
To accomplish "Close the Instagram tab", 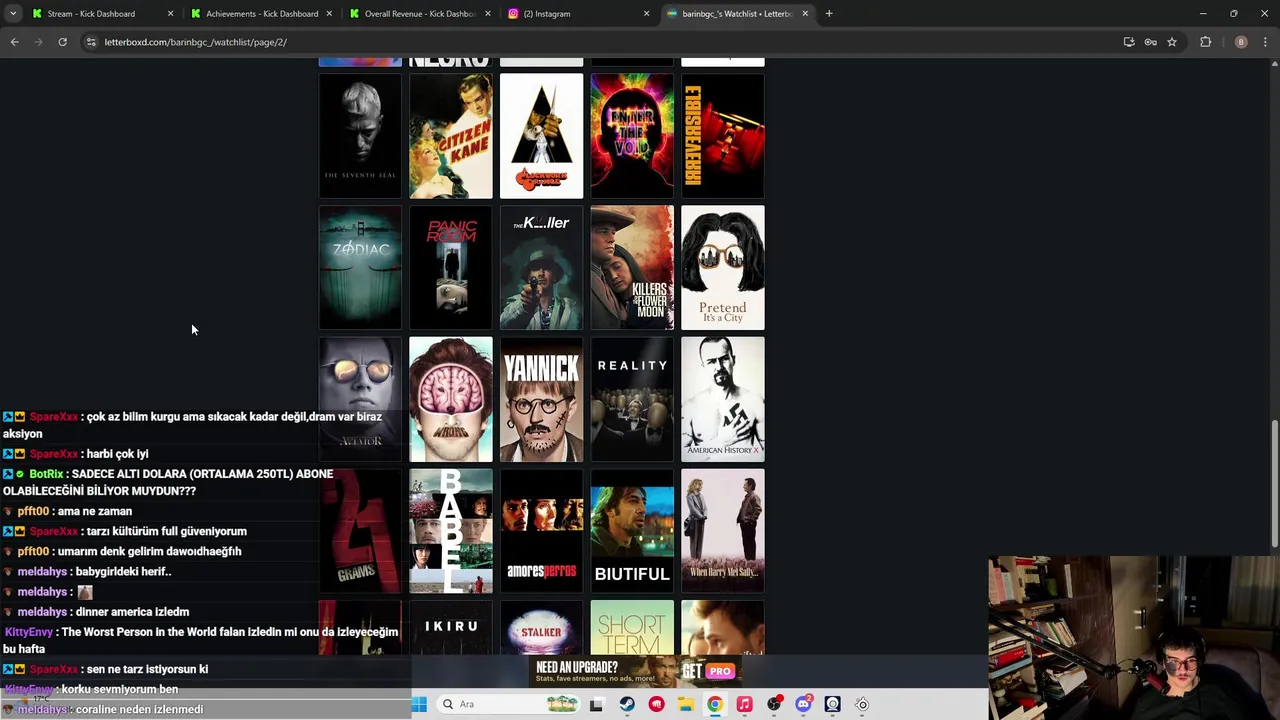I will coord(646,14).
